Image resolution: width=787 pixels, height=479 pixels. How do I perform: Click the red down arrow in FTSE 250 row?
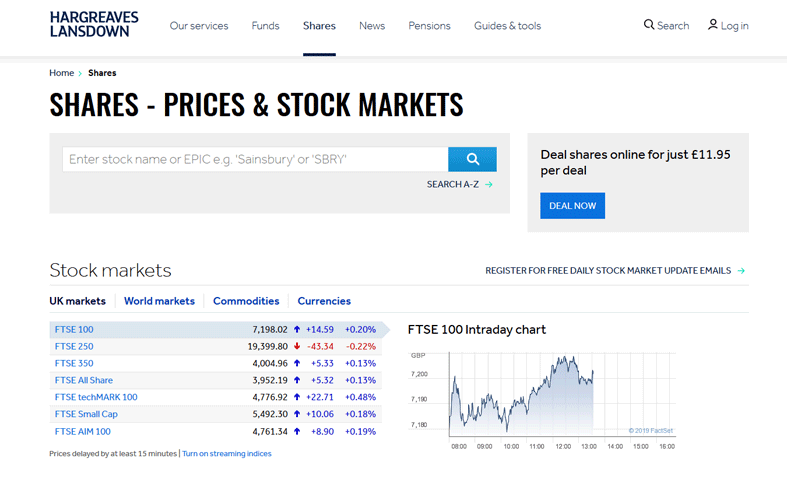[x=297, y=346]
